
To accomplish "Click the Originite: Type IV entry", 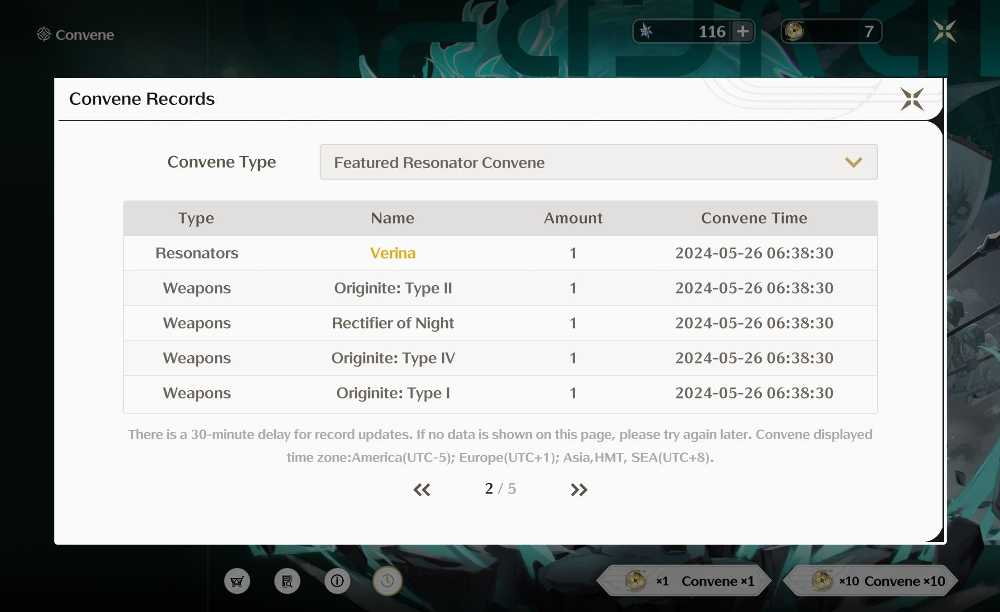I will pyautogui.click(x=393, y=358).
